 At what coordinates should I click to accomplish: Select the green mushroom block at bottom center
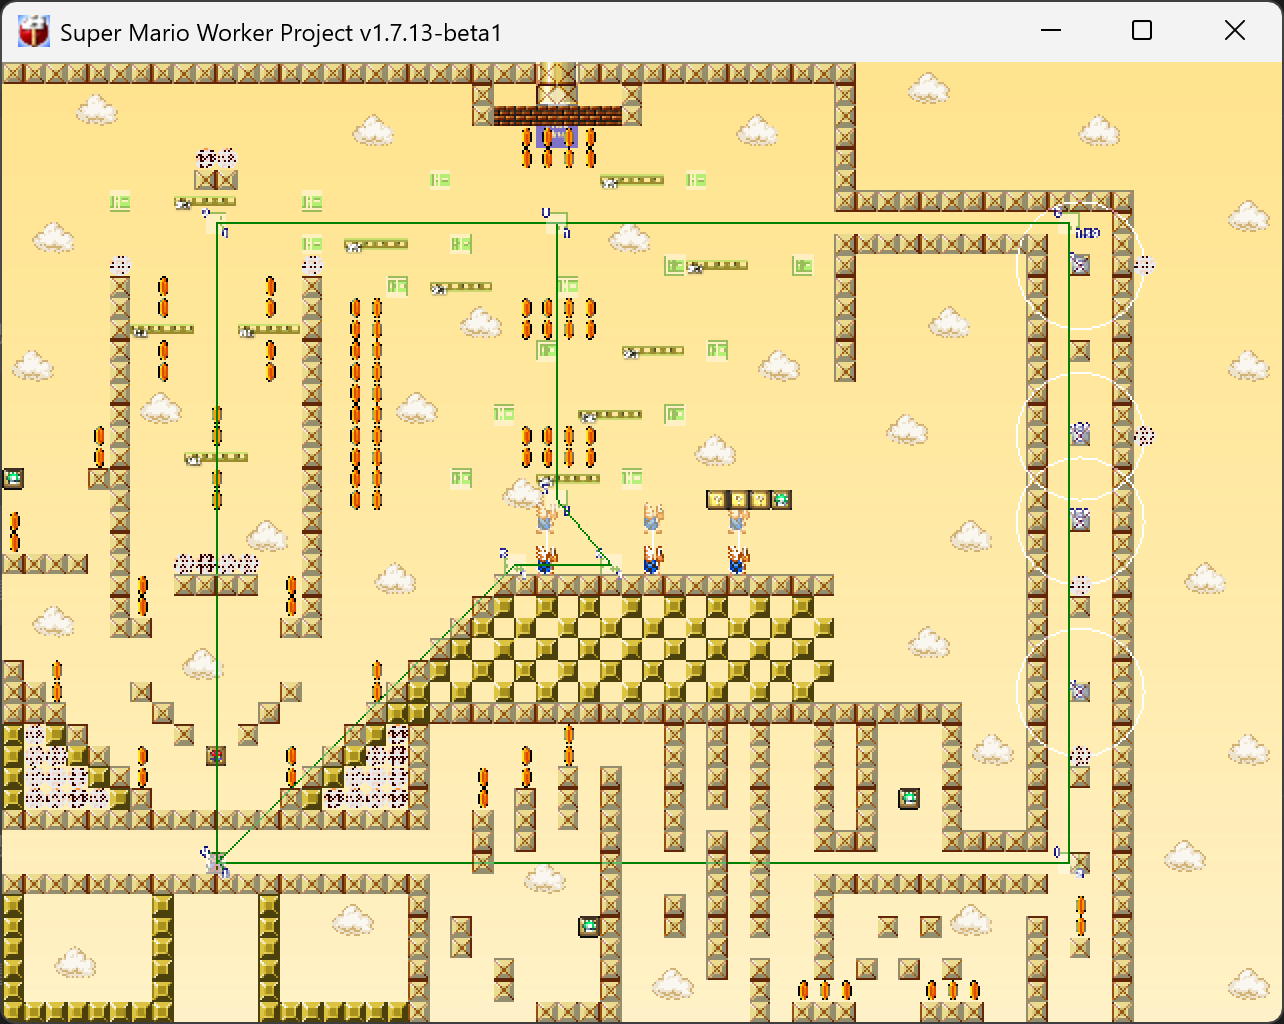coord(589,926)
